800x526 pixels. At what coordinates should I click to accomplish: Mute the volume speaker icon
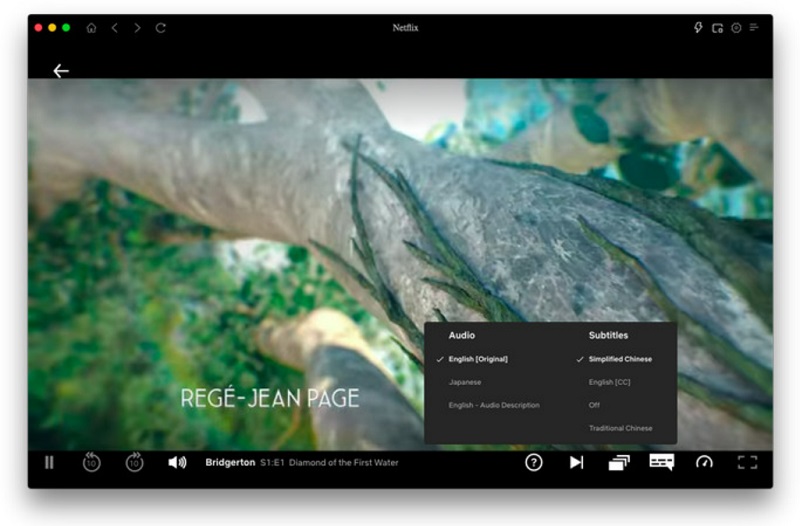click(178, 462)
